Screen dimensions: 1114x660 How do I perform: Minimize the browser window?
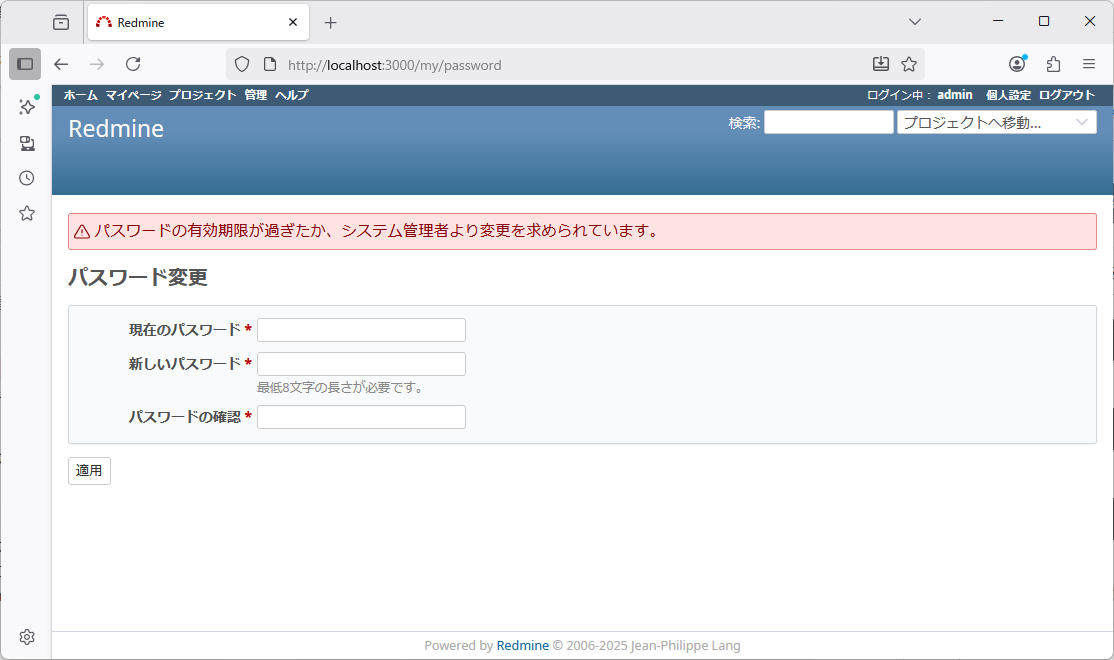click(x=998, y=21)
